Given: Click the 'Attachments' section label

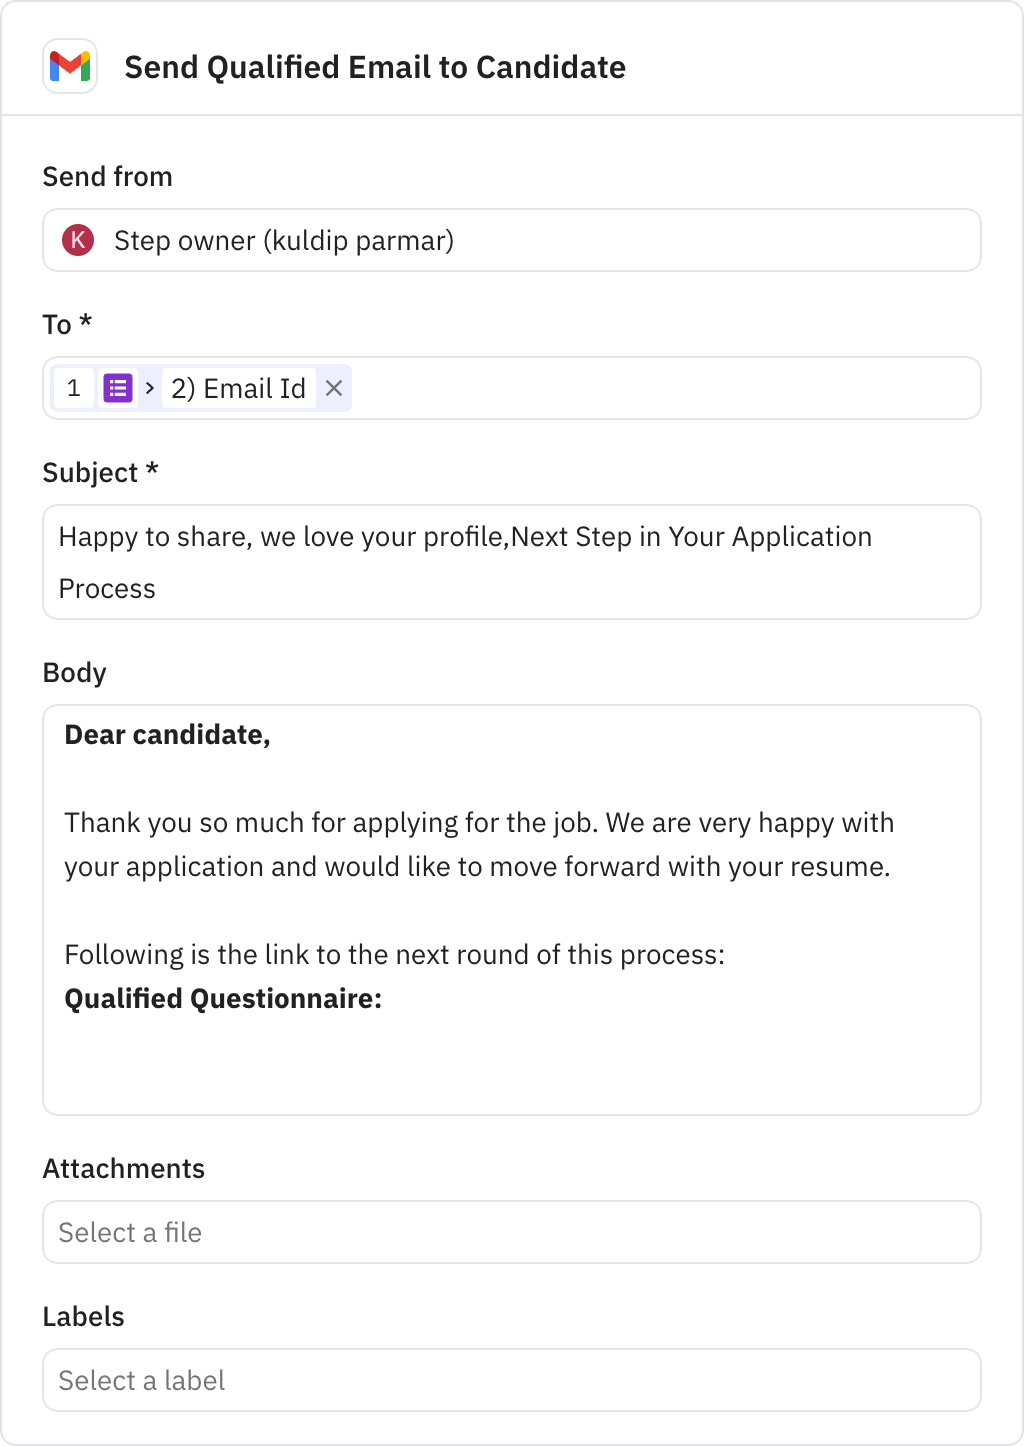Looking at the screenshot, I should pyautogui.click(x=123, y=1168).
